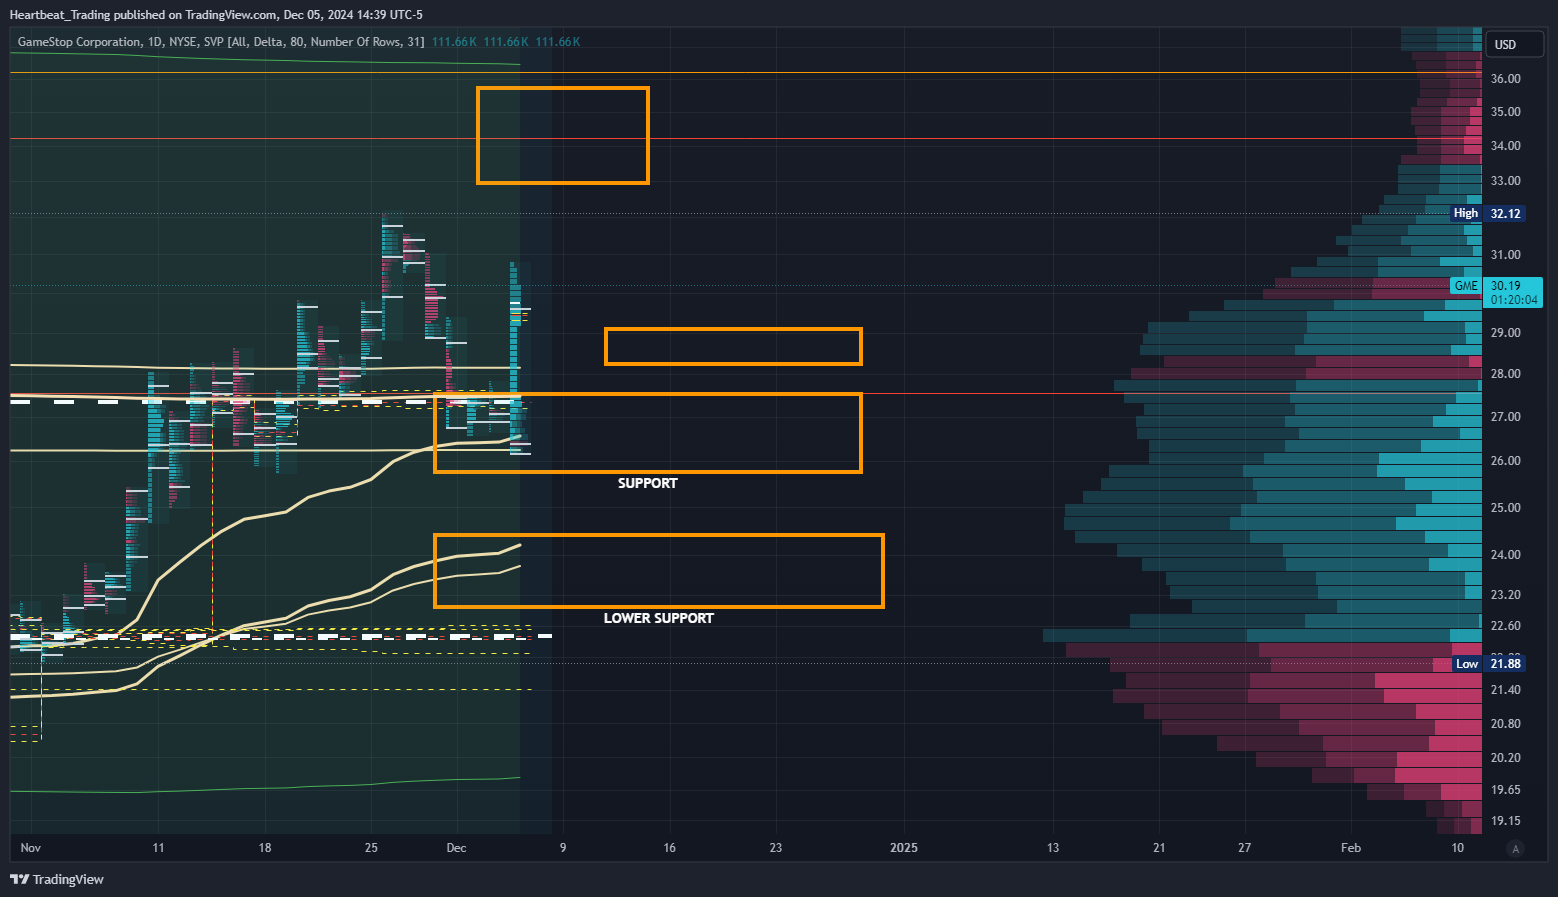Click the 25.00 price axis label
1558x897 pixels.
[1505, 508]
